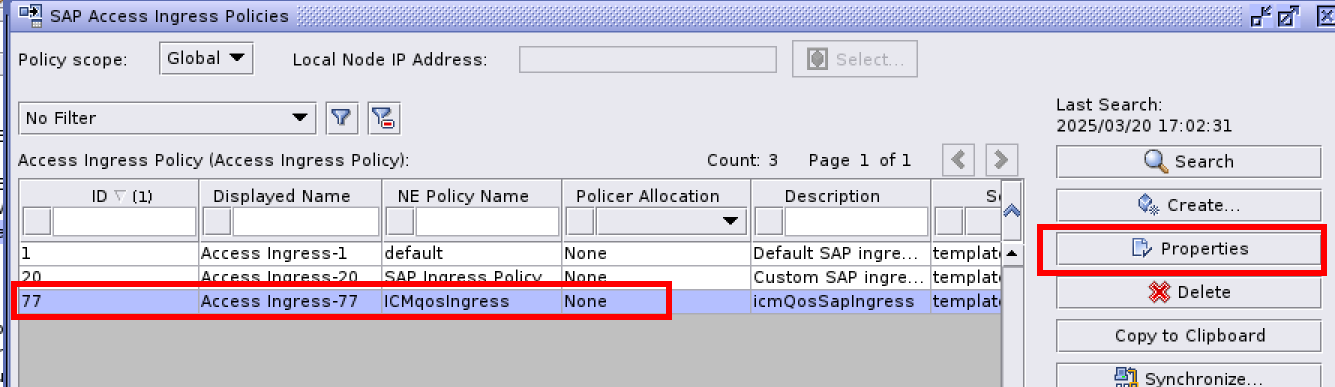Select the Access Ingress-1 default row
Viewport: 1335px width, 387px height.
[x=510, y=253]
